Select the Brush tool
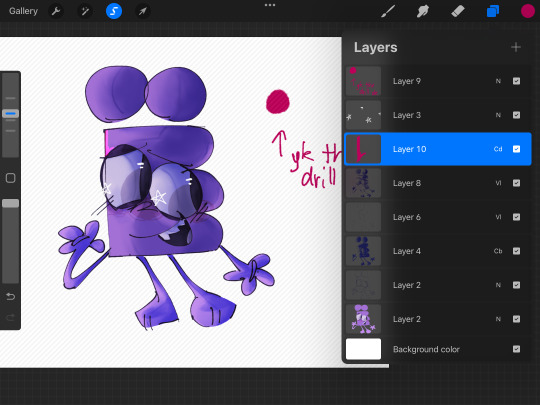Screen dimensions: 540x405 point(388,11)
